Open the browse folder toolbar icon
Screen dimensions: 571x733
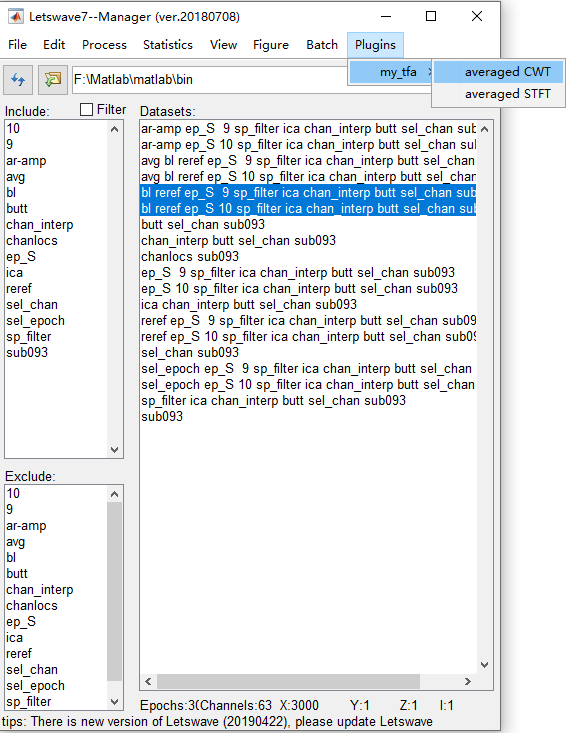click(x=52, y=79)
